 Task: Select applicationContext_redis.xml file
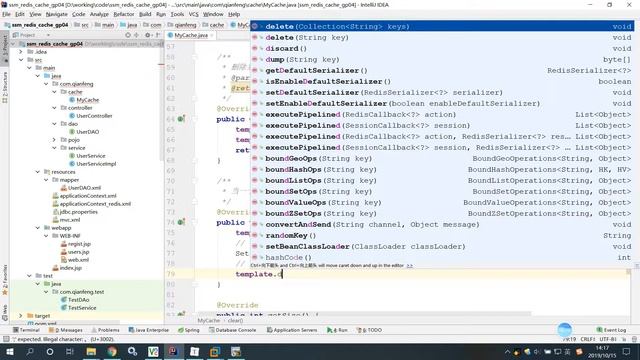point(91,204)
